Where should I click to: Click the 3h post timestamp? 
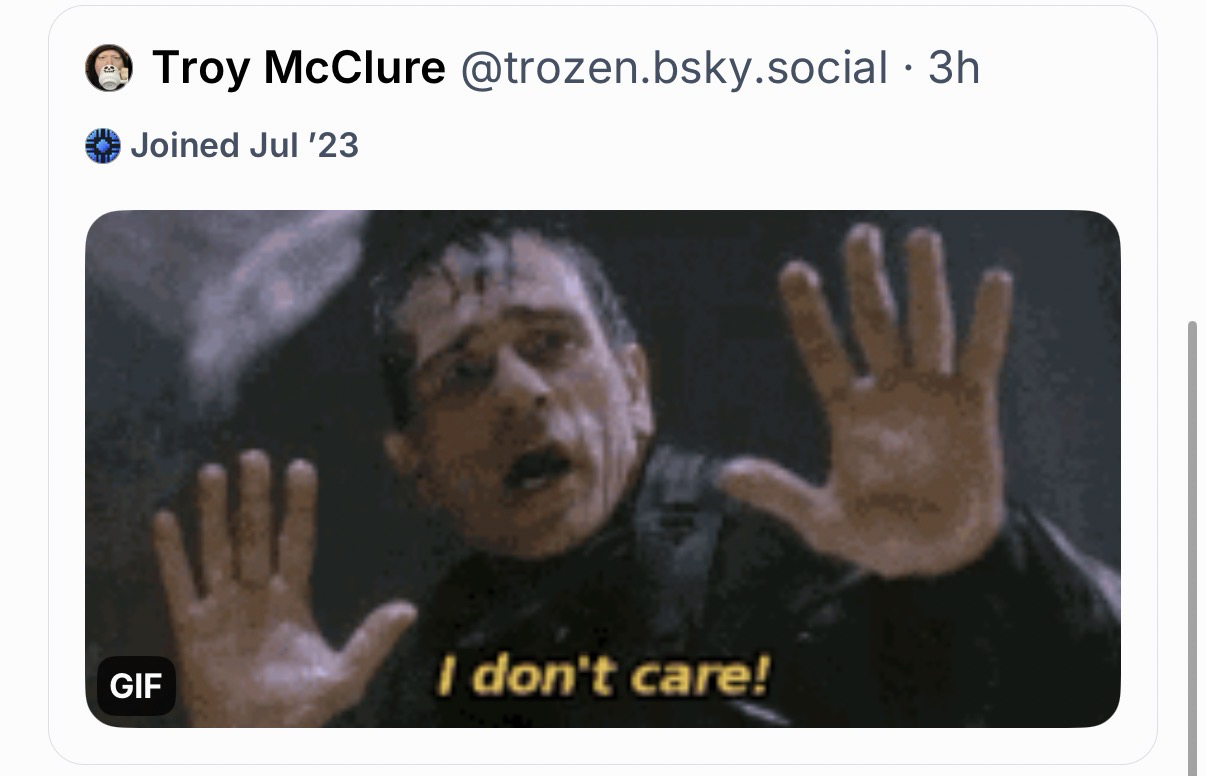pos(953,68)
